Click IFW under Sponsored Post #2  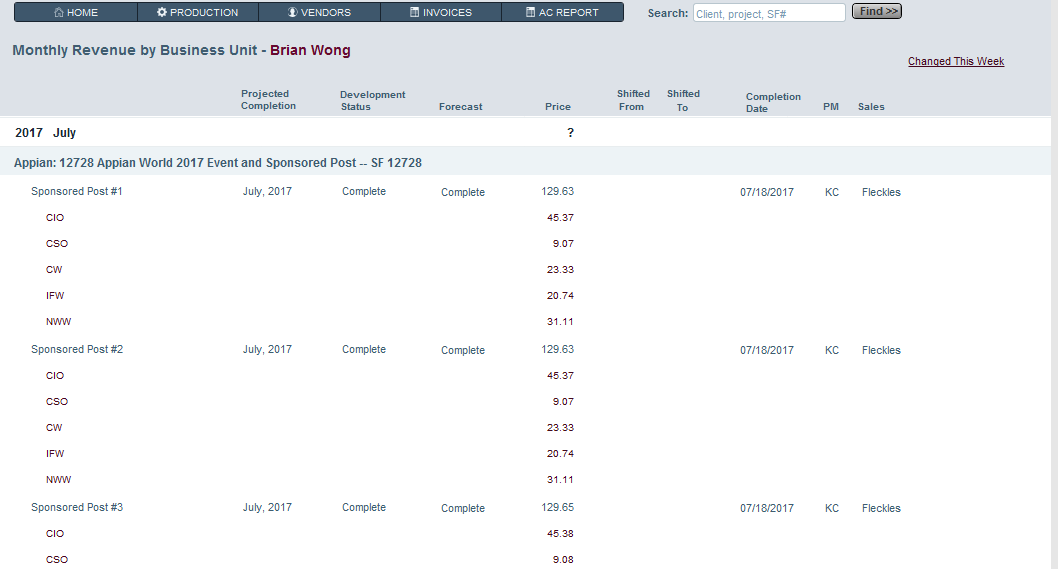click(55, 454)
